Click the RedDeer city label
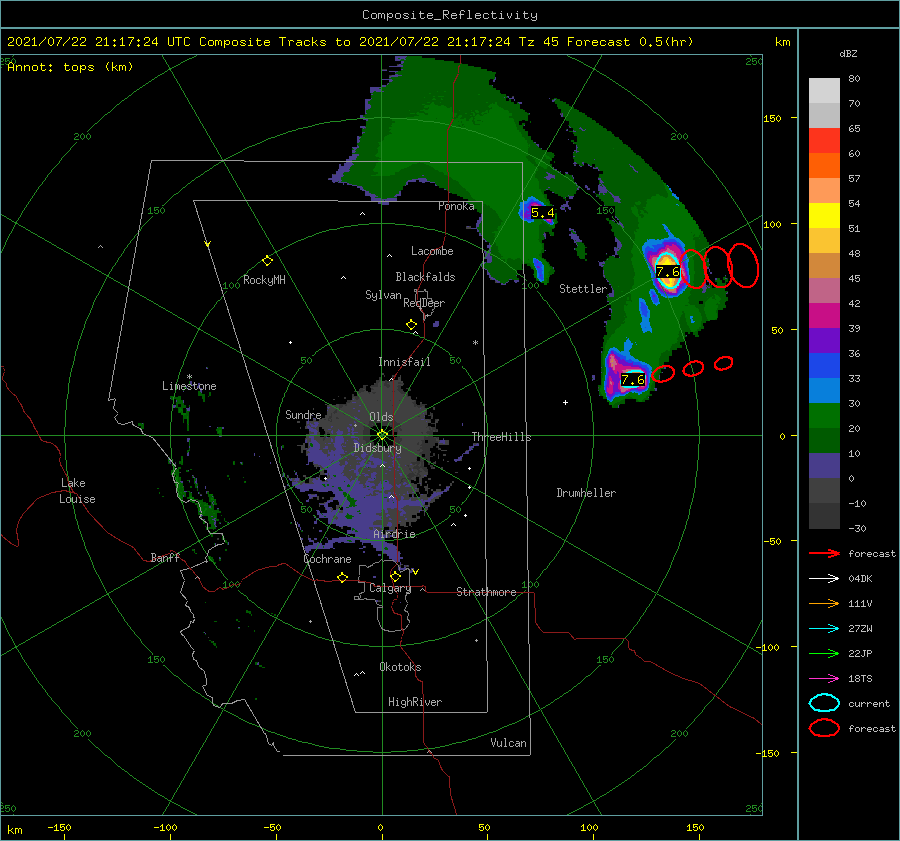Image resolution: width=900 pixels, height=841 pixels. click(424, 303)
